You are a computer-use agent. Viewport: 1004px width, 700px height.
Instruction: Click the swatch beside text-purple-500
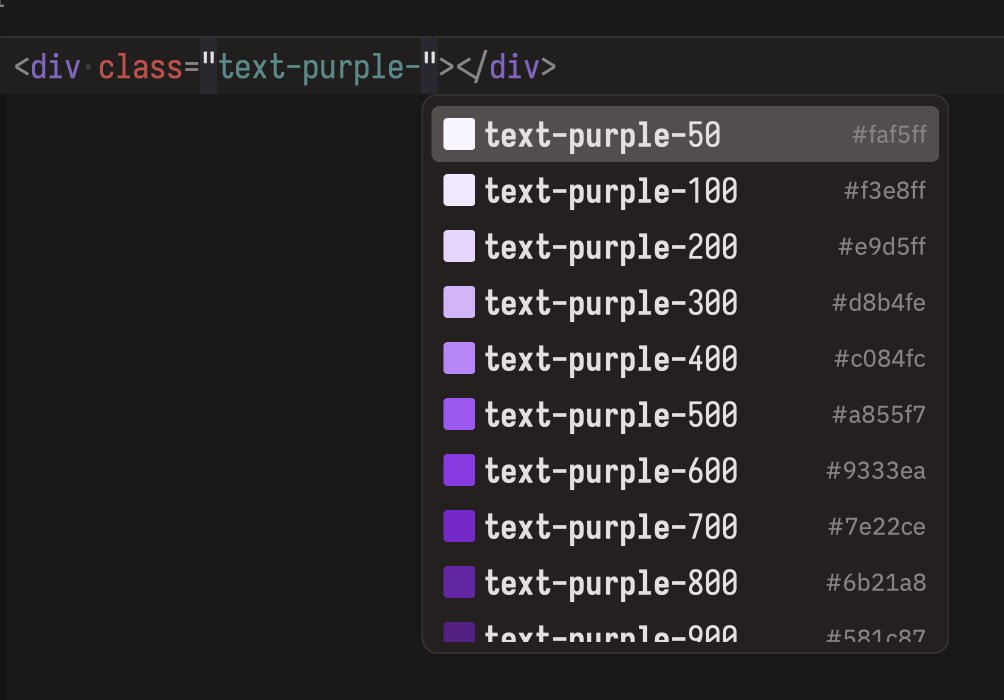pyautogui.click(x=459, y=414)
